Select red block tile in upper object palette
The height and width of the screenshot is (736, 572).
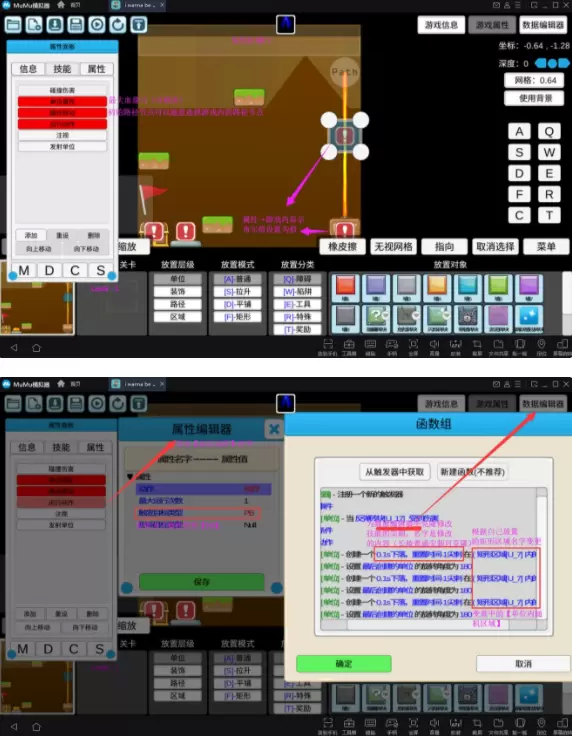(x=345, y=287)
